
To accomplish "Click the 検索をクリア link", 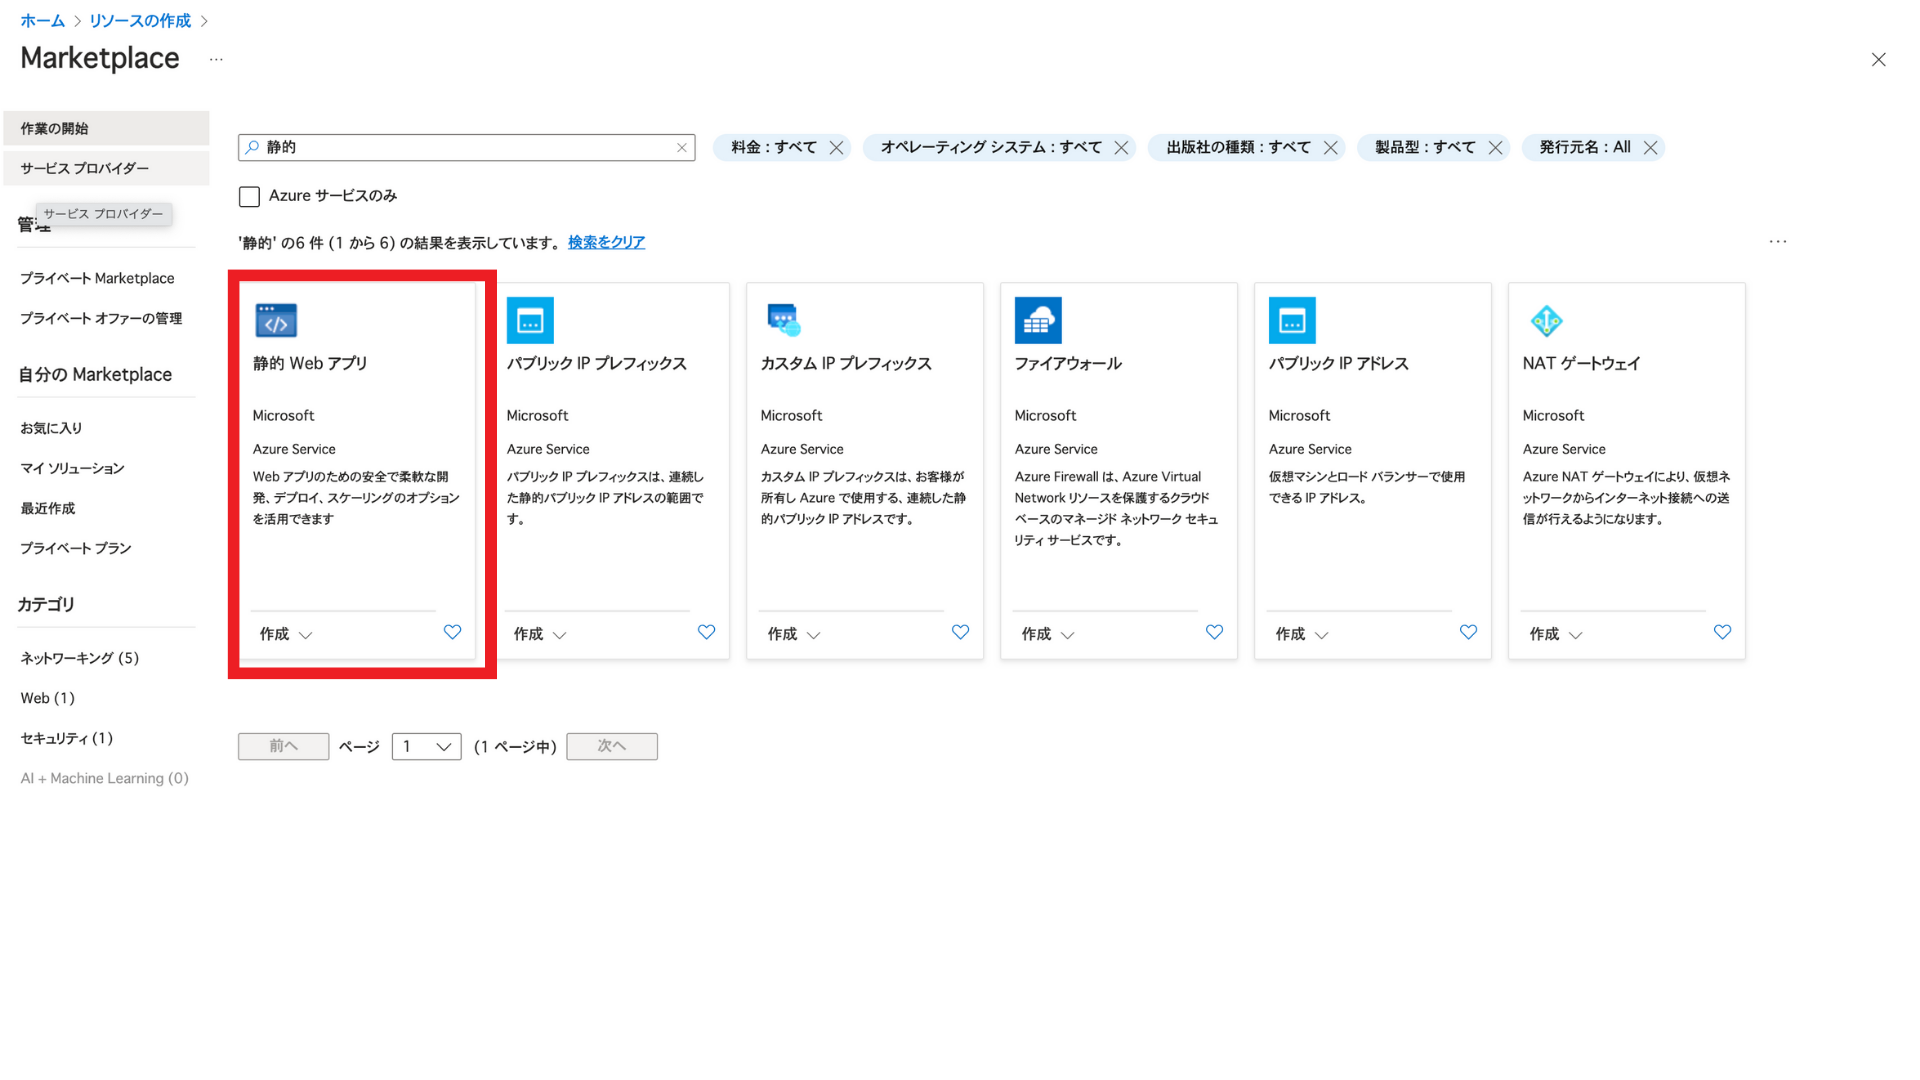I will point(606,243).
